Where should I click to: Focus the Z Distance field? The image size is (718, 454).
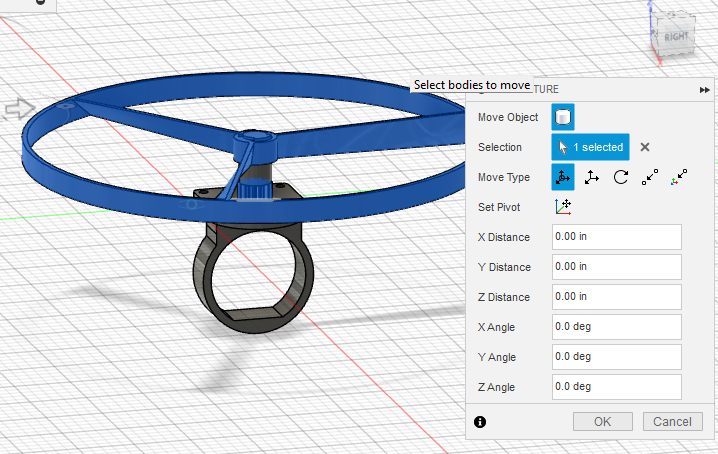tap(616, 297)
